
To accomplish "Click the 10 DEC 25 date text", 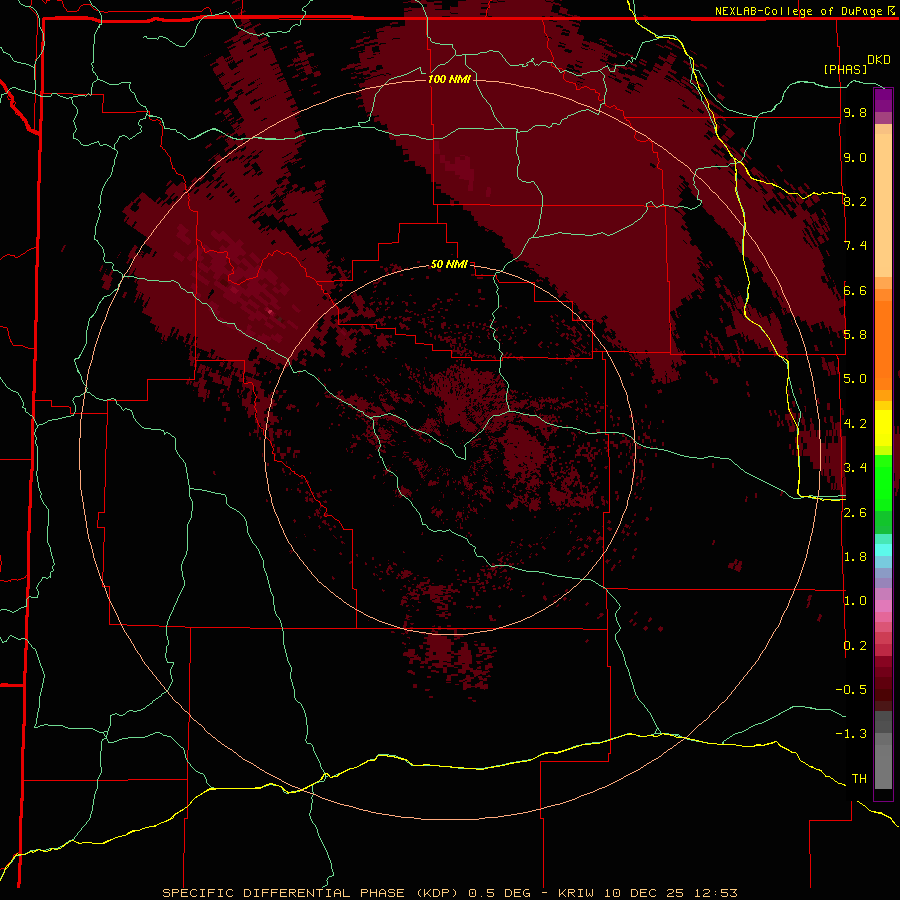I will (645, 893).
